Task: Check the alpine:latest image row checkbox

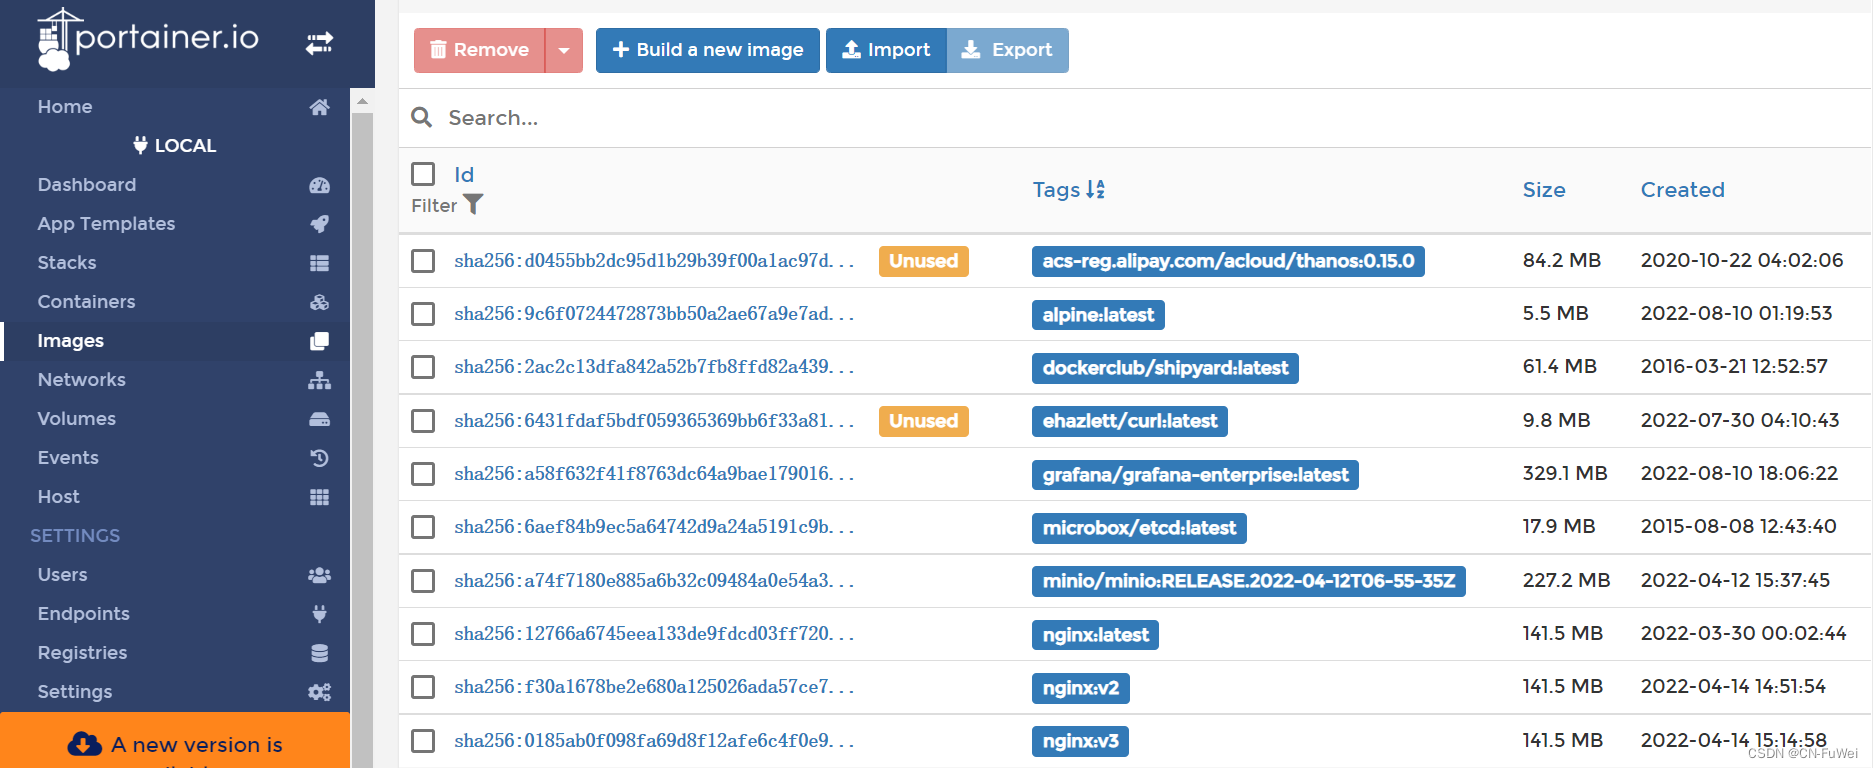Action: [423, 314]
